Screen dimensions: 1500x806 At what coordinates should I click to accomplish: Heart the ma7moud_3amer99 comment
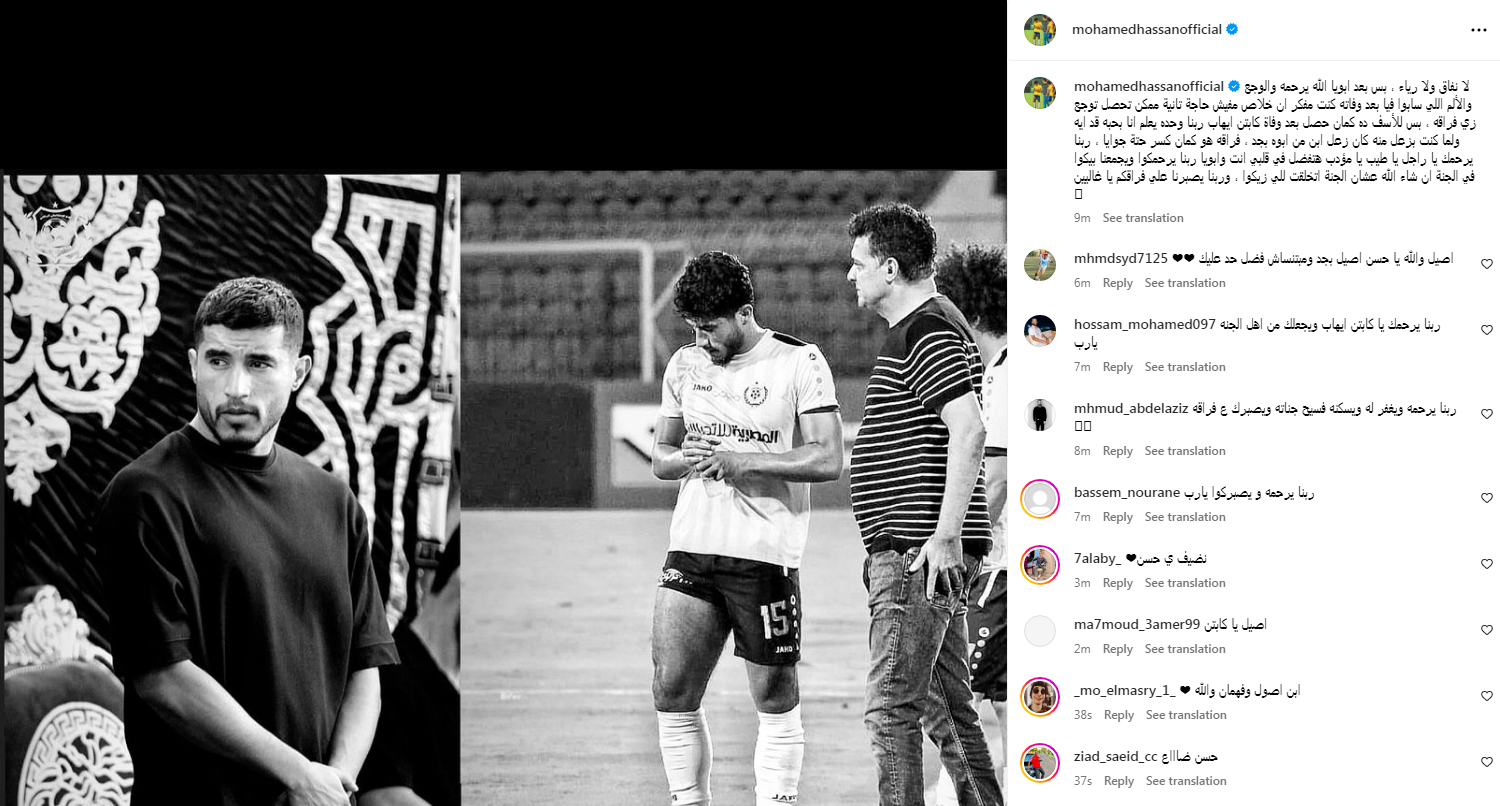1486,630
